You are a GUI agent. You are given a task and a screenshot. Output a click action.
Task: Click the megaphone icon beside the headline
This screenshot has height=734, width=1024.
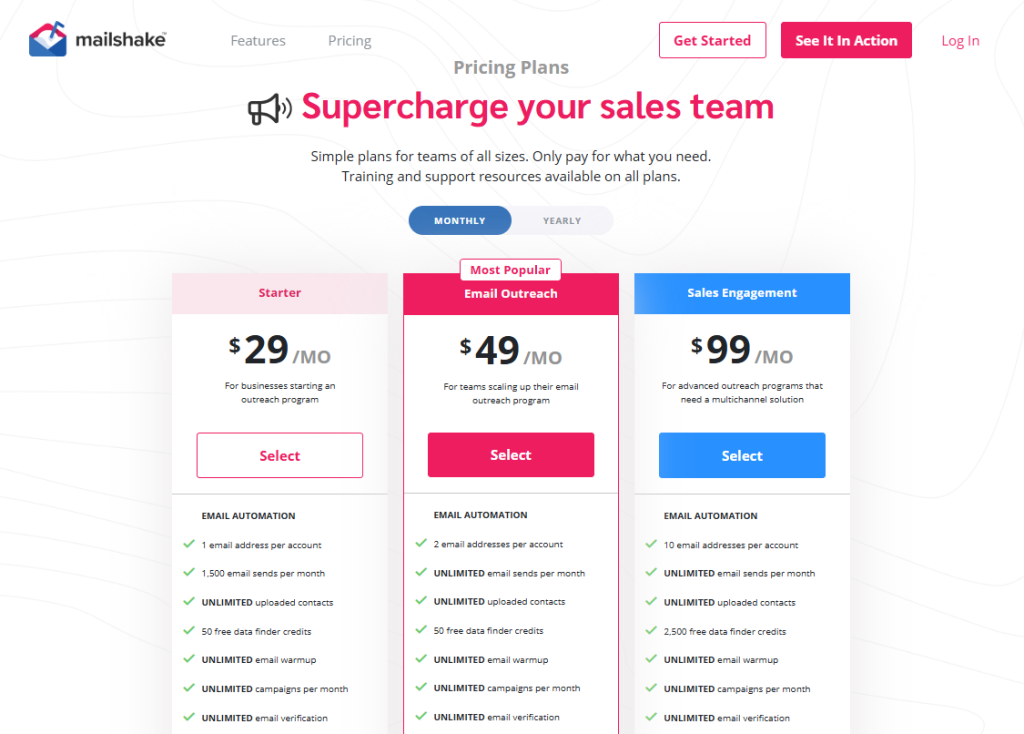point(268,106)
